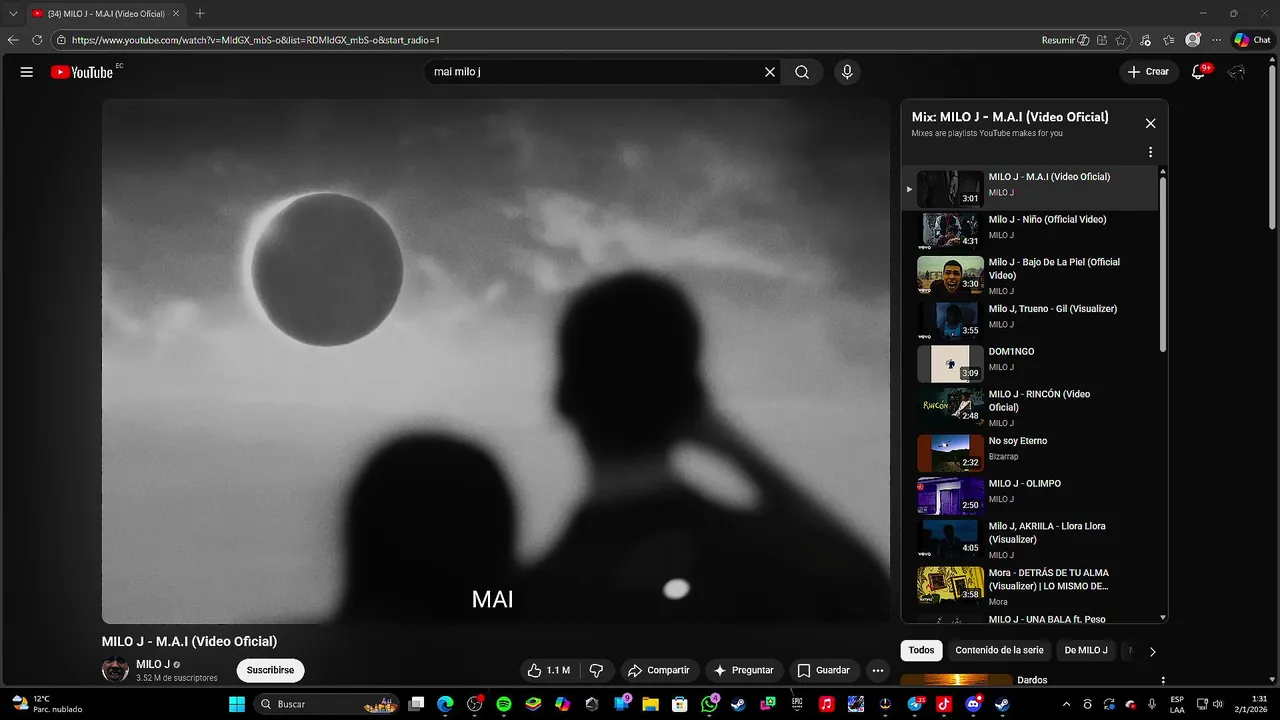
Task: Open Discord from the taskbar
Action: [973, 704]
